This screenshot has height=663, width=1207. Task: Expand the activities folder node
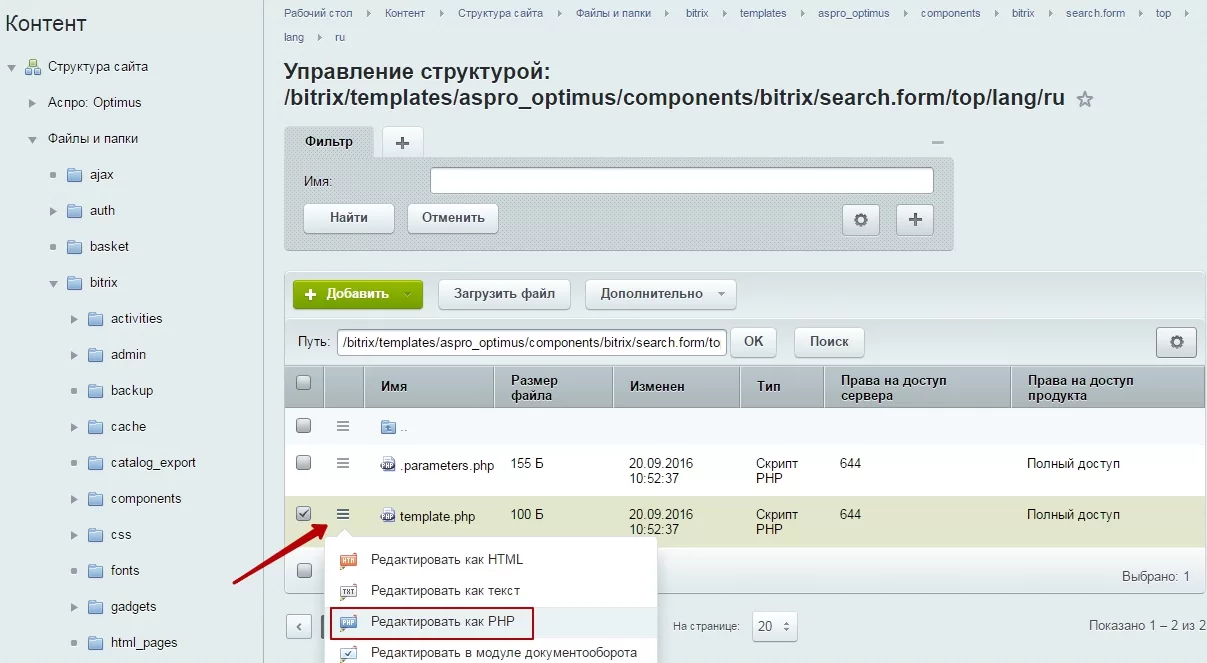(x=75, y=319)
